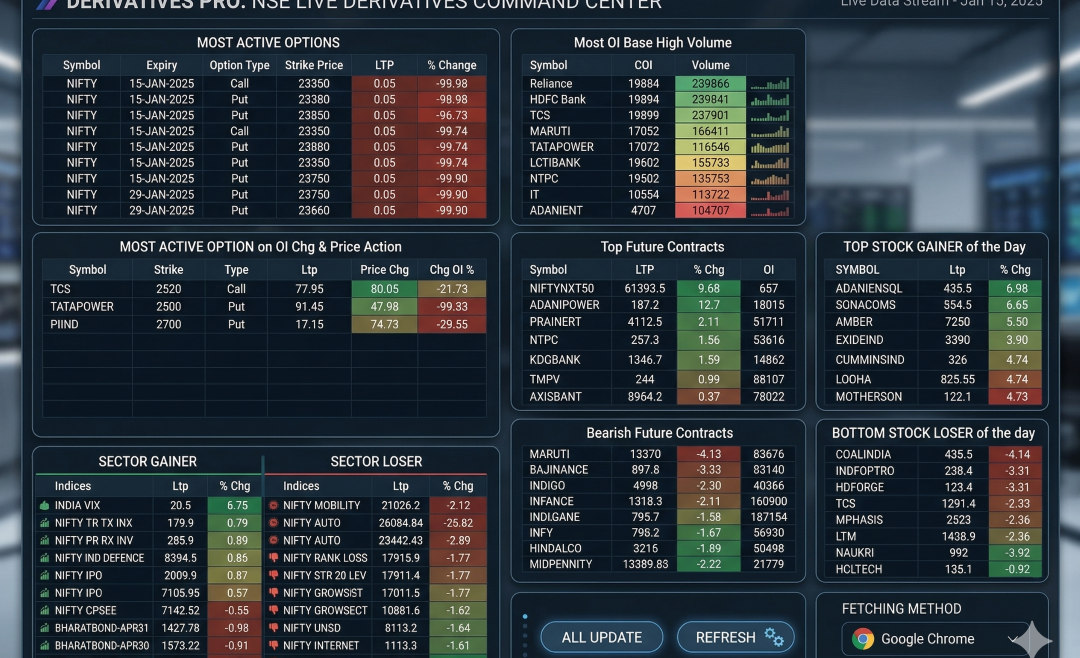Click the gears icon on the Refresh button
This screenshot has width=1080, height=658.
tap(773, 637)
